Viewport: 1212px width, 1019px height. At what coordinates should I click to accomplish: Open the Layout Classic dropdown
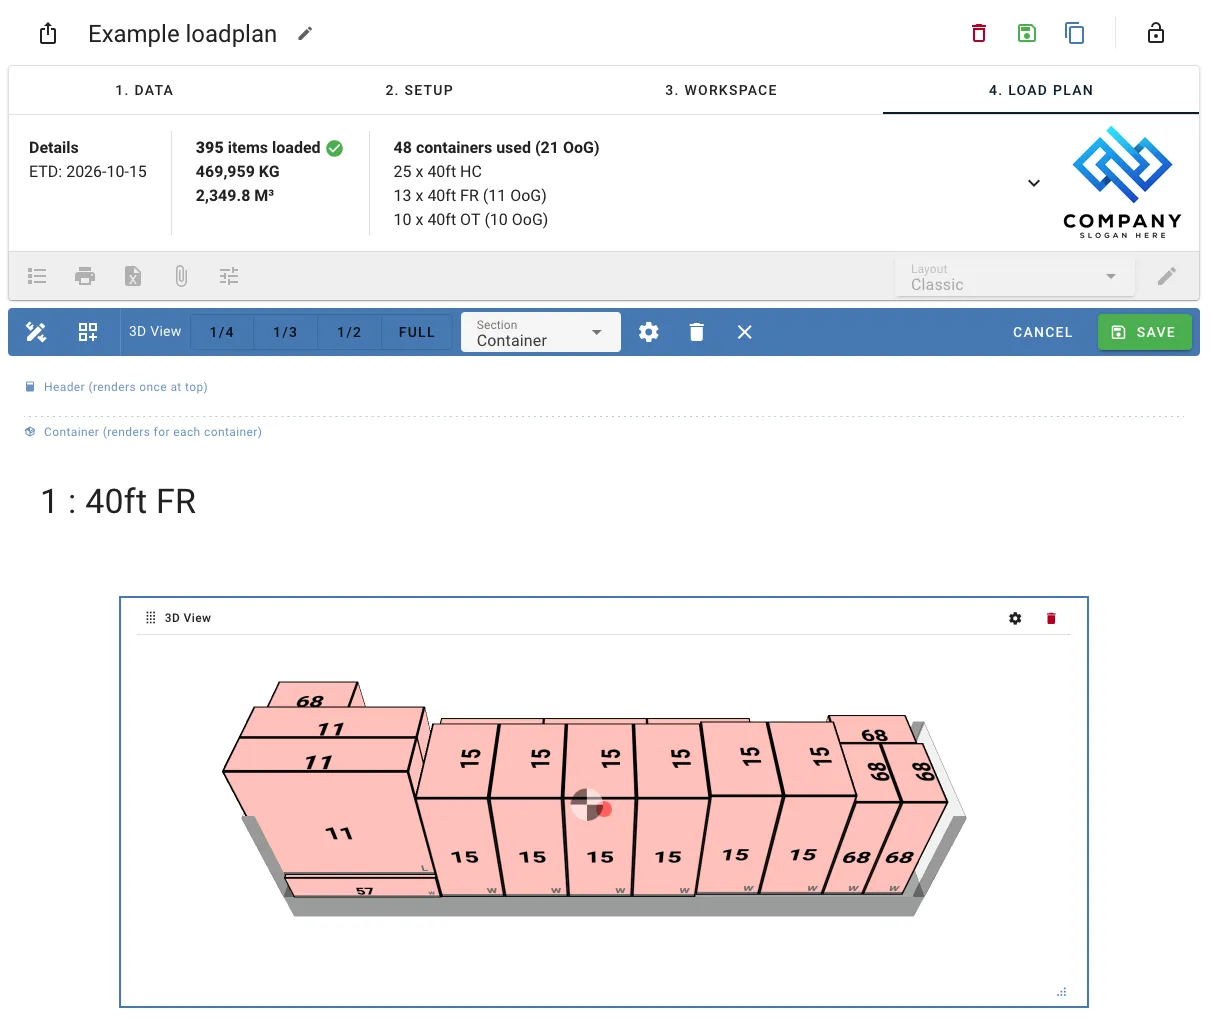click(1015, 277)
